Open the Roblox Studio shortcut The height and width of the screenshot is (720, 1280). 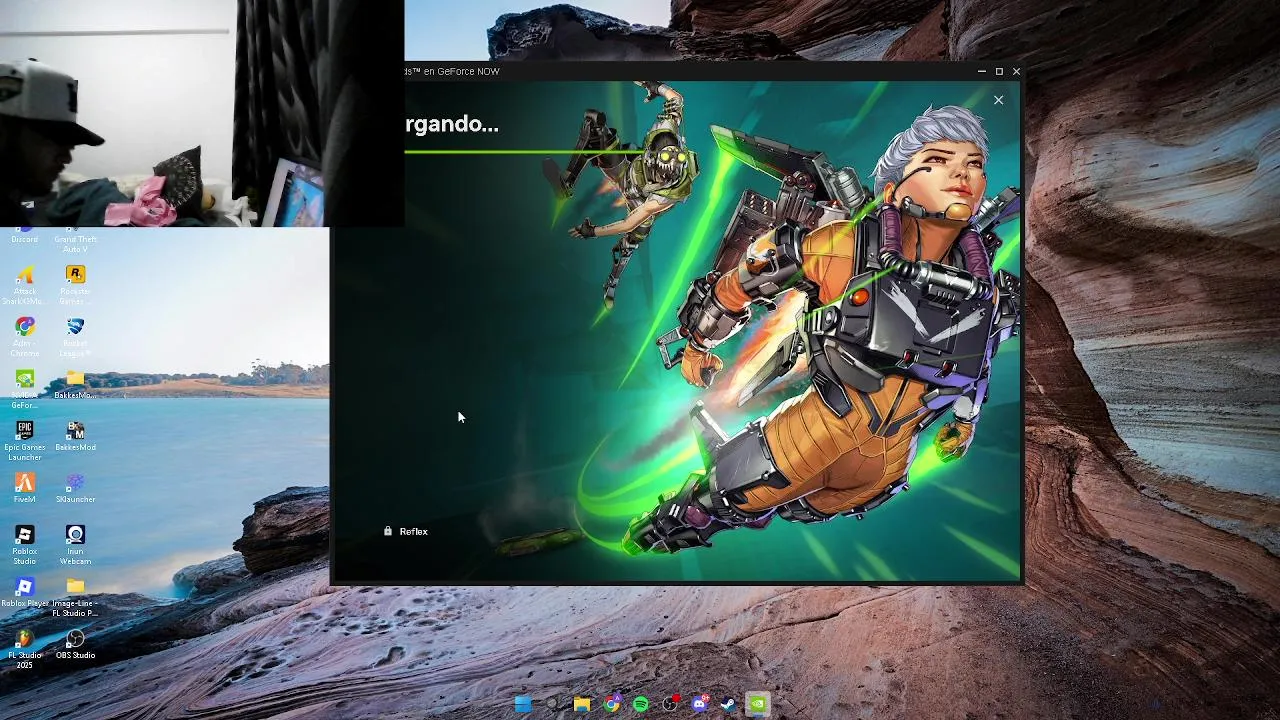click(x=25, y=545)
